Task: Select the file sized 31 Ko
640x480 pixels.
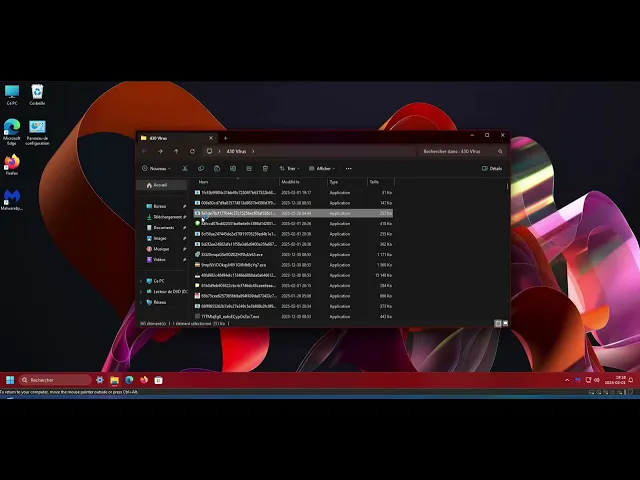Action: click(x=293, y=192)
